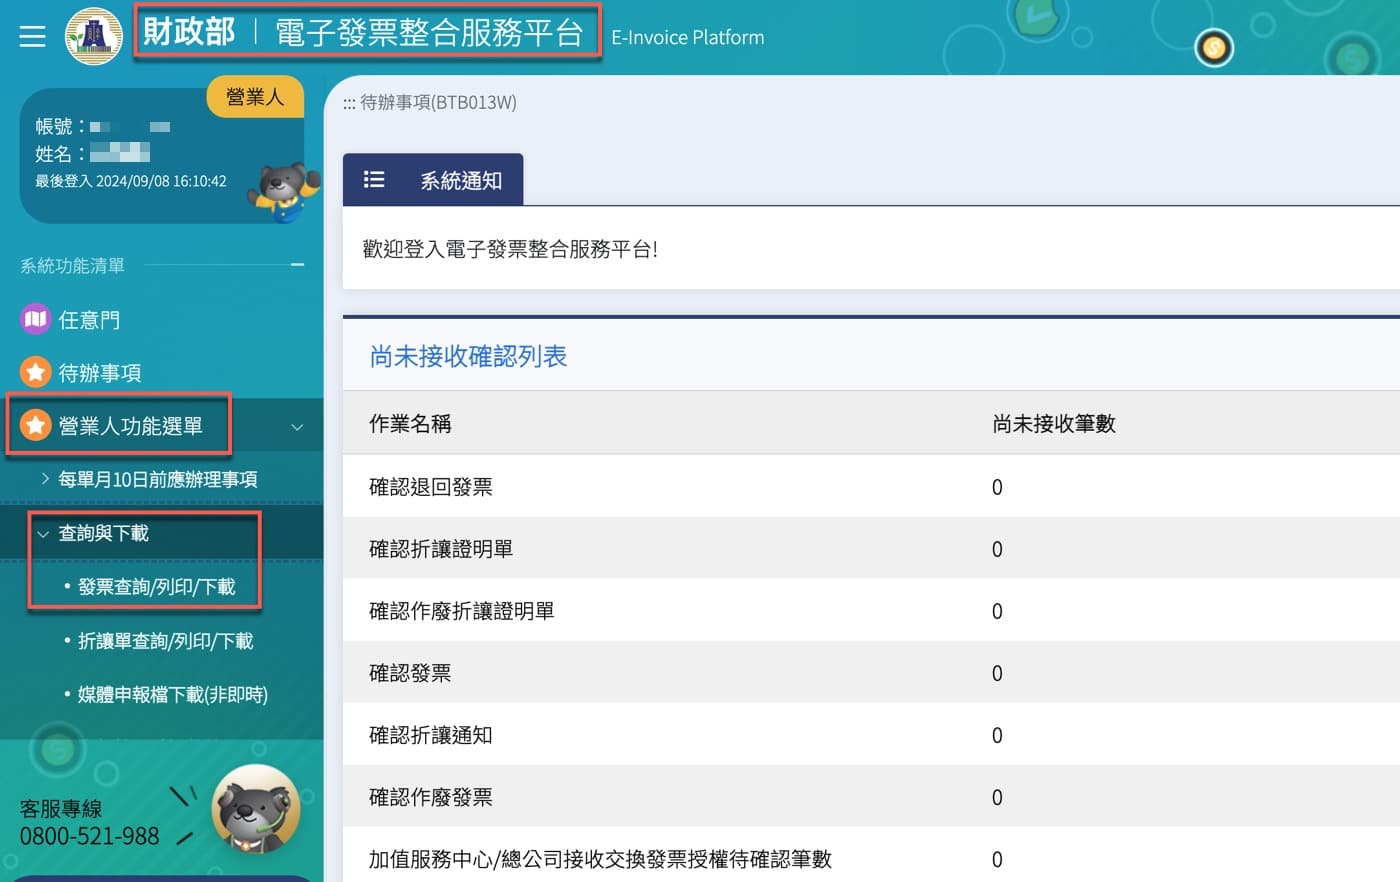Click the Ministry of Finance emblem logo
This screenshot has height=882, width=1400.
pyautogui.click(x=93, y=36)
